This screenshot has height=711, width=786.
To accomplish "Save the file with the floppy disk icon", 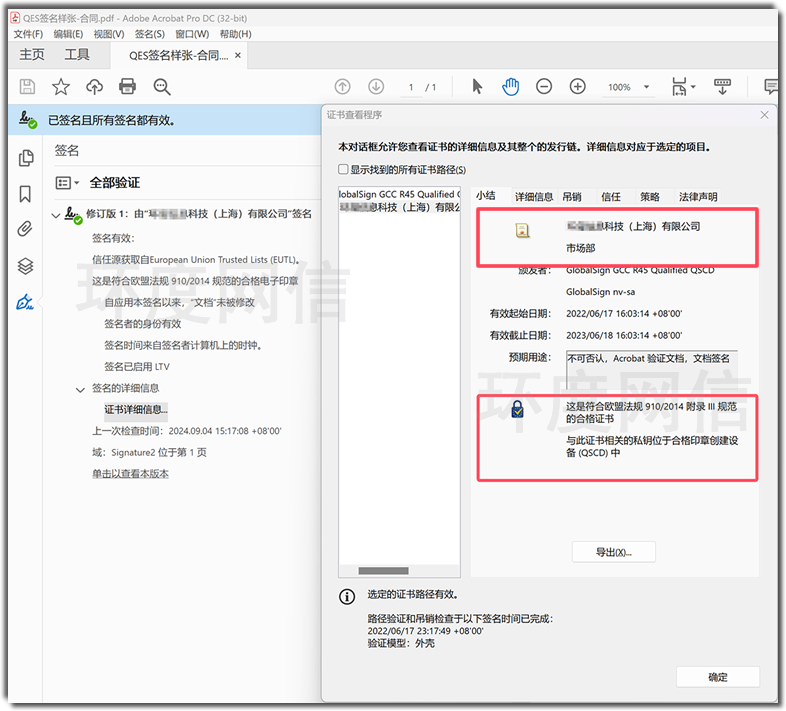I will [x=27, y=87].
